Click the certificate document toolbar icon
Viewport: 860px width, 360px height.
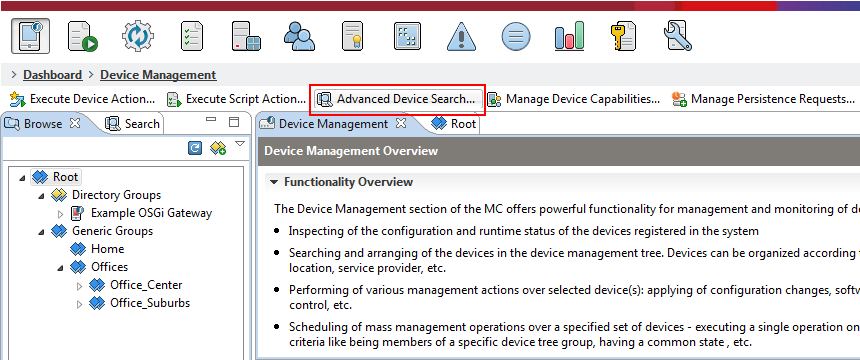pyautogui.click(x=353, y=37)
